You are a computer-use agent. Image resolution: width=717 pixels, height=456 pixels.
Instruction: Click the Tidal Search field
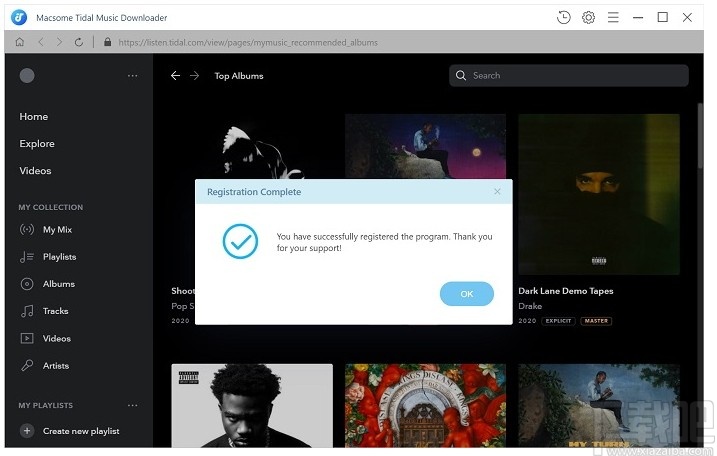click(569, 75)
